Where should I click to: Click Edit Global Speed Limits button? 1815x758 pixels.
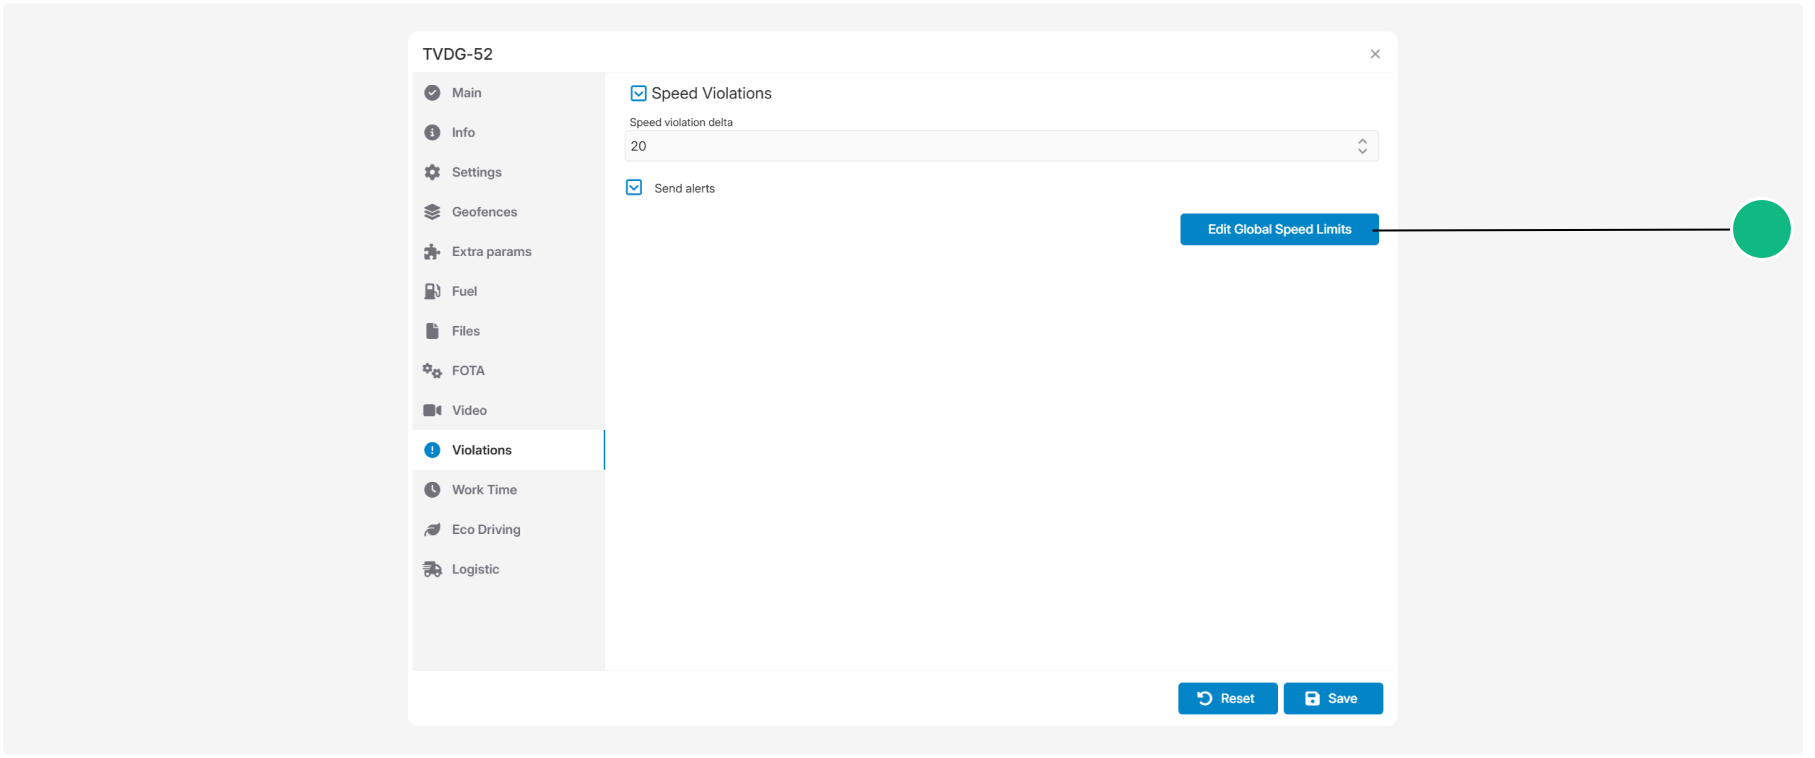(1279, 229)
